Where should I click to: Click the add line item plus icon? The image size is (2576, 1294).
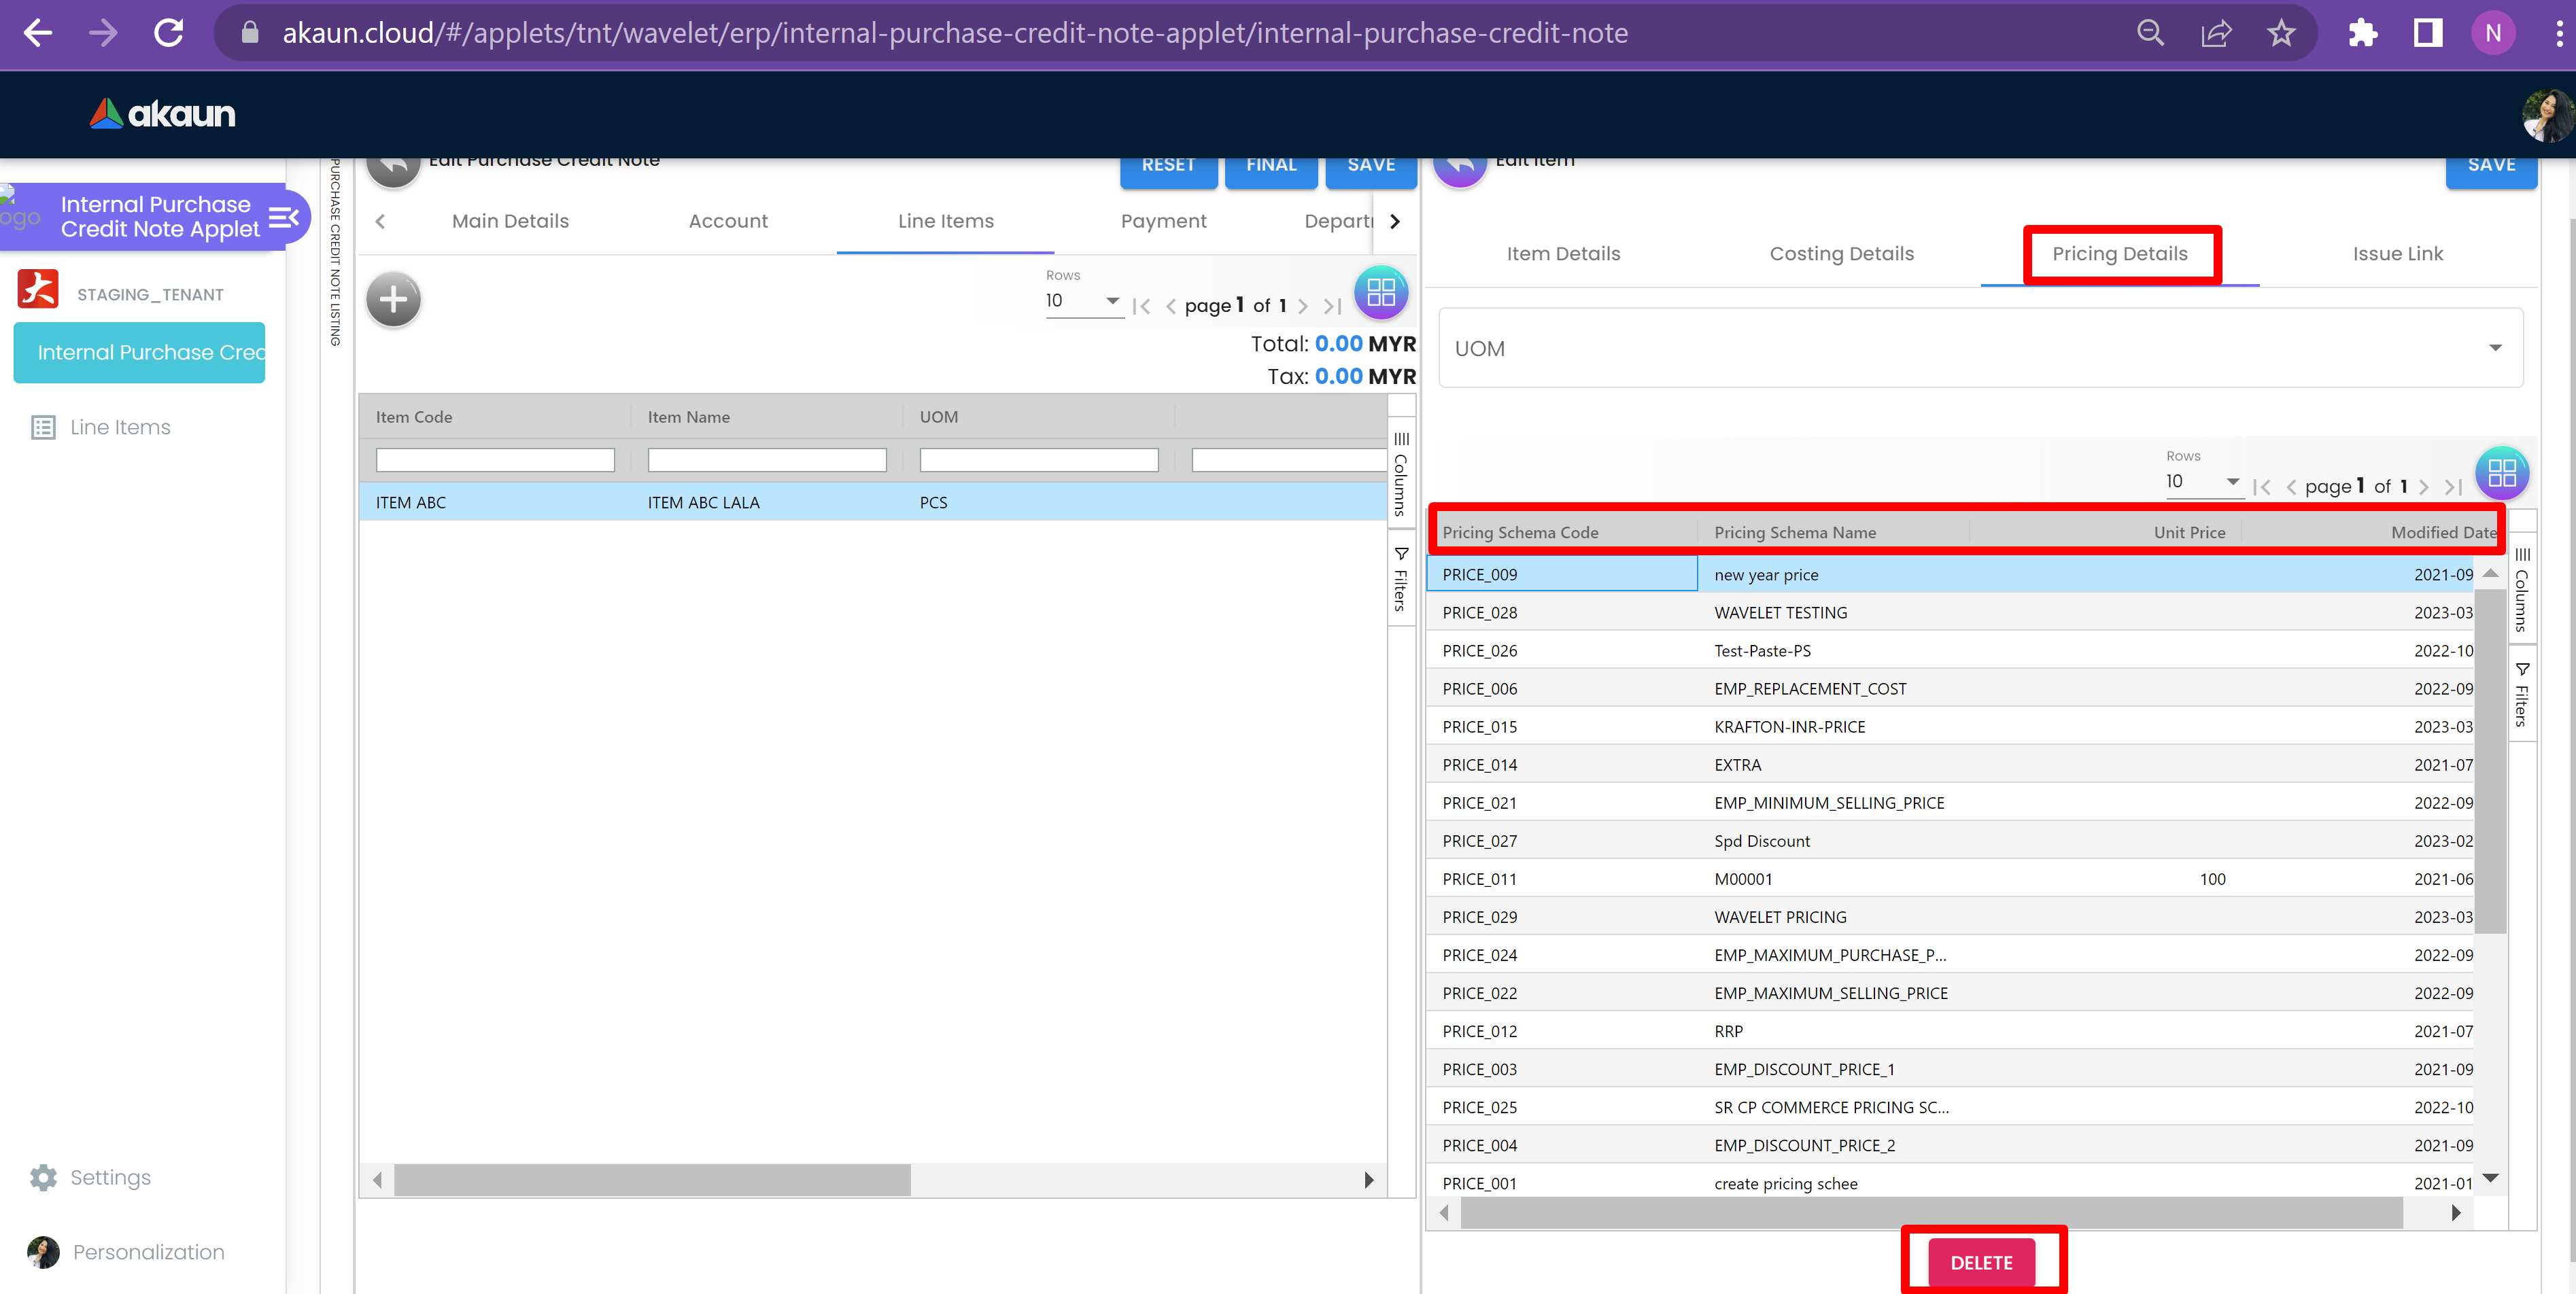click(393, 299)
